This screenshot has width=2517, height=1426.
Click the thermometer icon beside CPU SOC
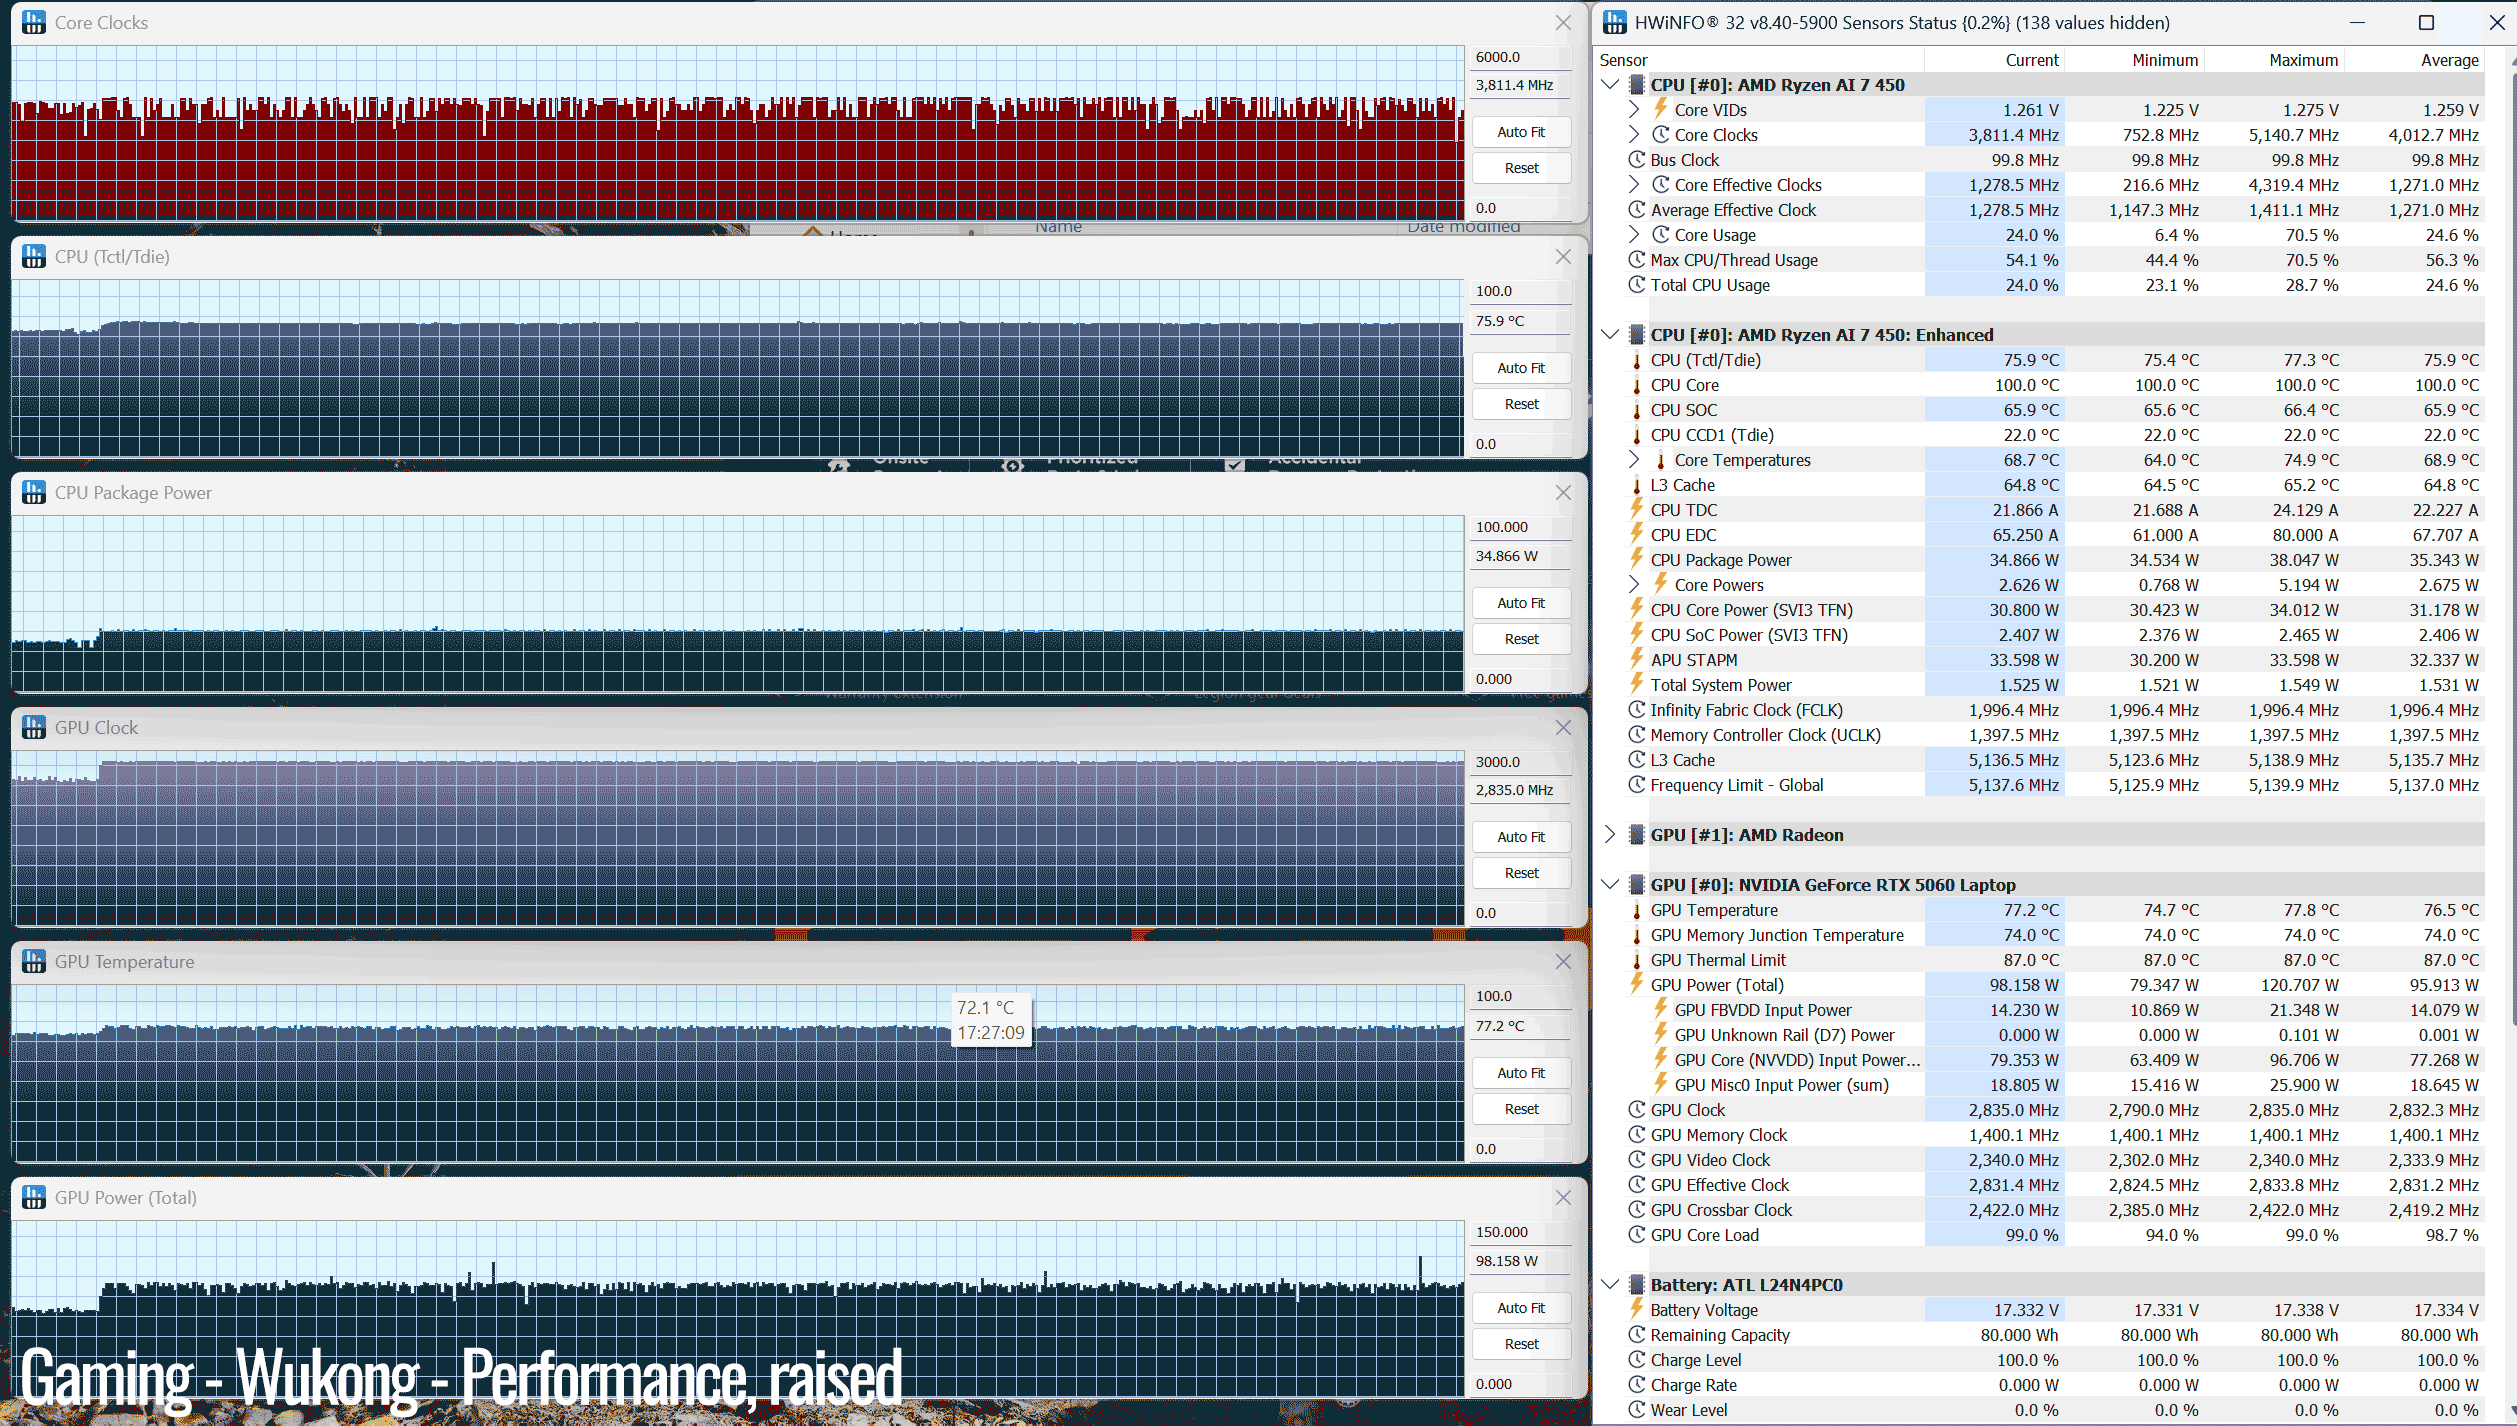coord(1636,410)
